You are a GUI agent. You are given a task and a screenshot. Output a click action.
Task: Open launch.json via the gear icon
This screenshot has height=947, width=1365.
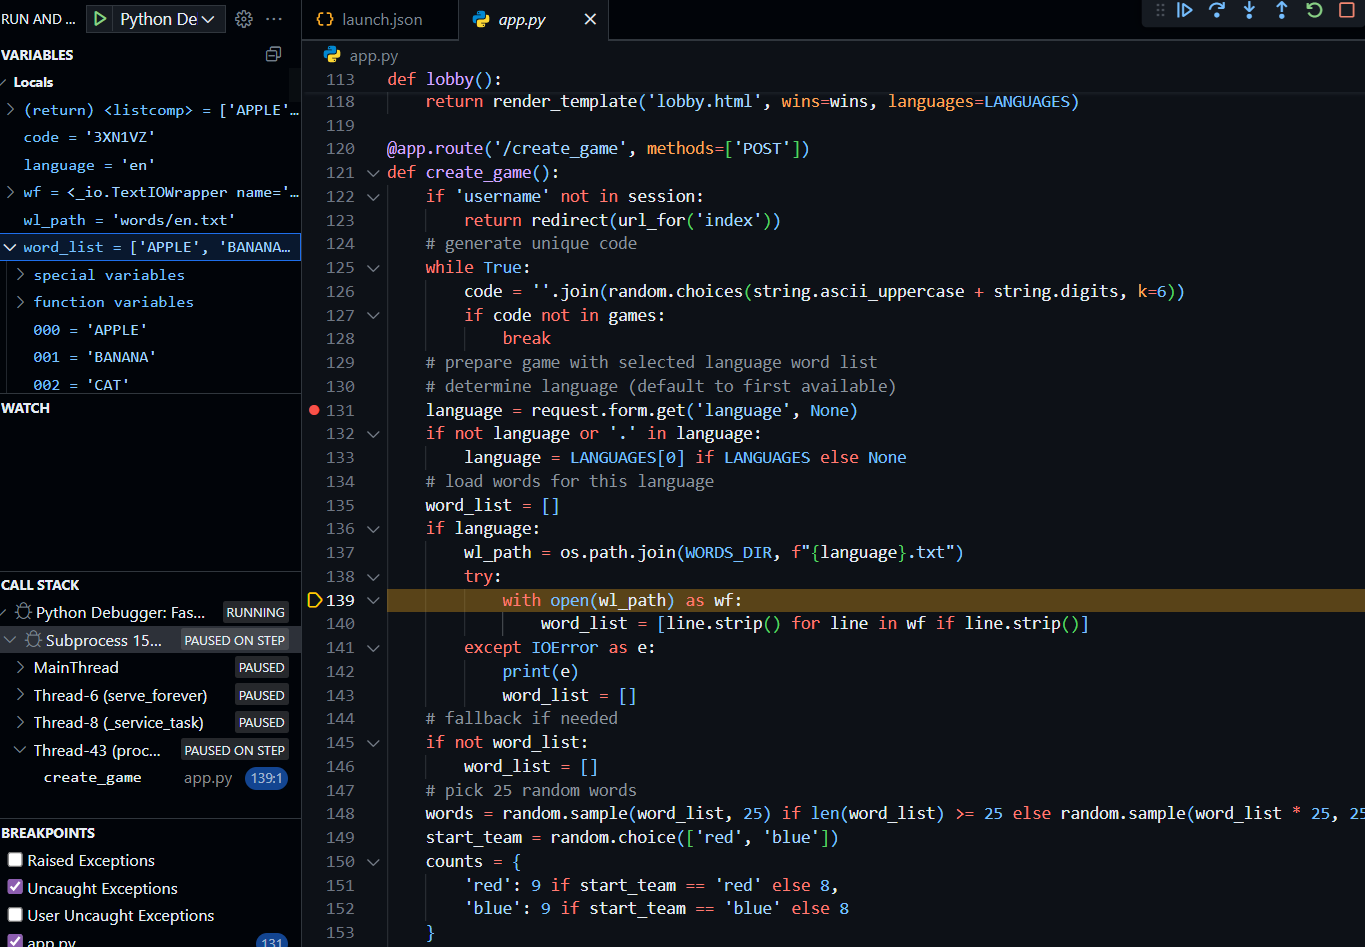[244, 19]
